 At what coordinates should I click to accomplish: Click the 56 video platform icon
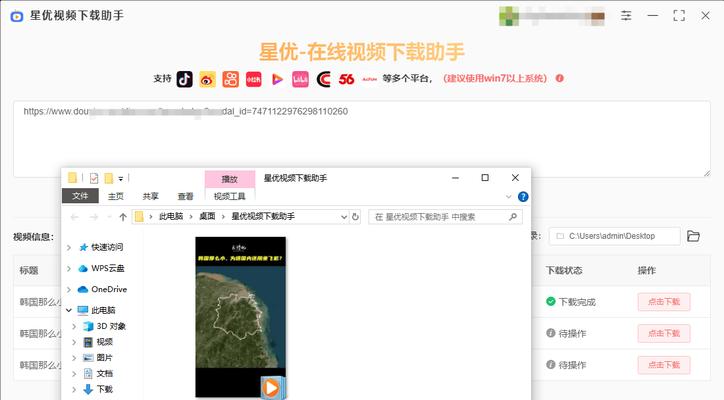pos(346,79)
